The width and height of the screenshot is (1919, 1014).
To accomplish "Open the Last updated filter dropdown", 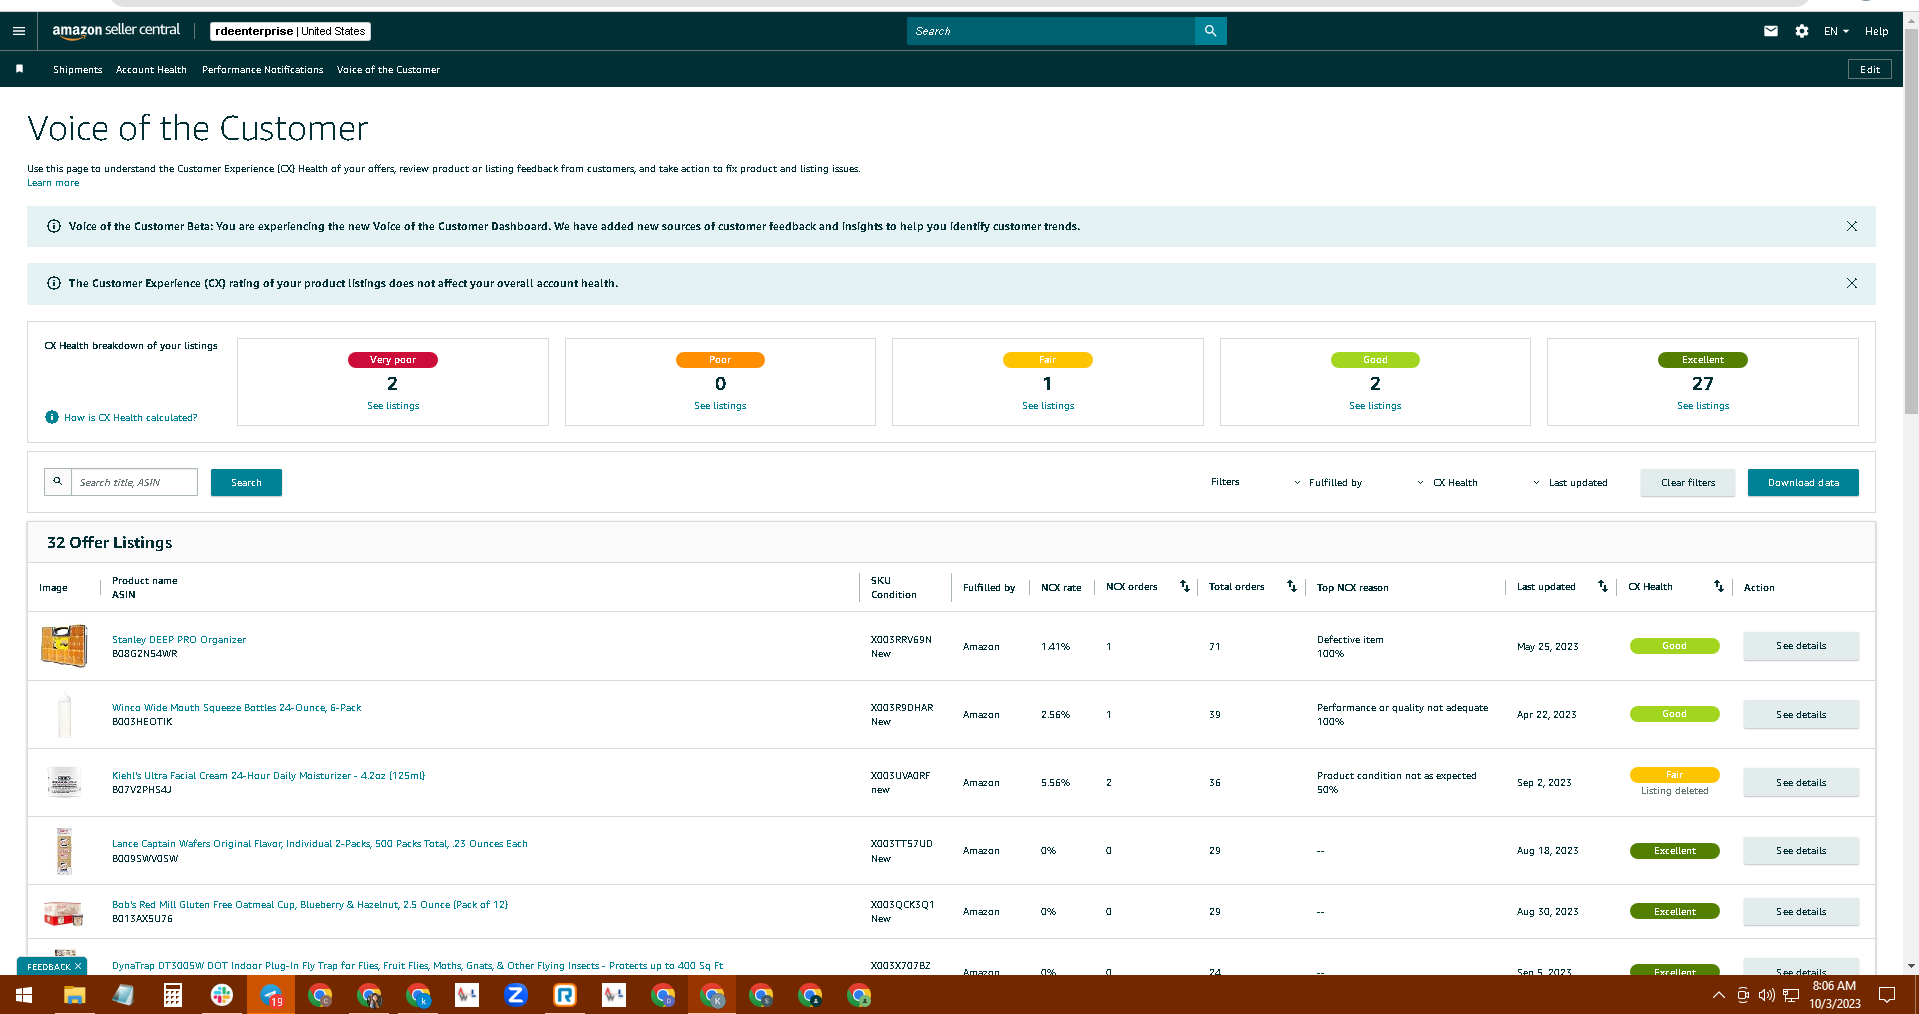I will tap(1570, 482).
